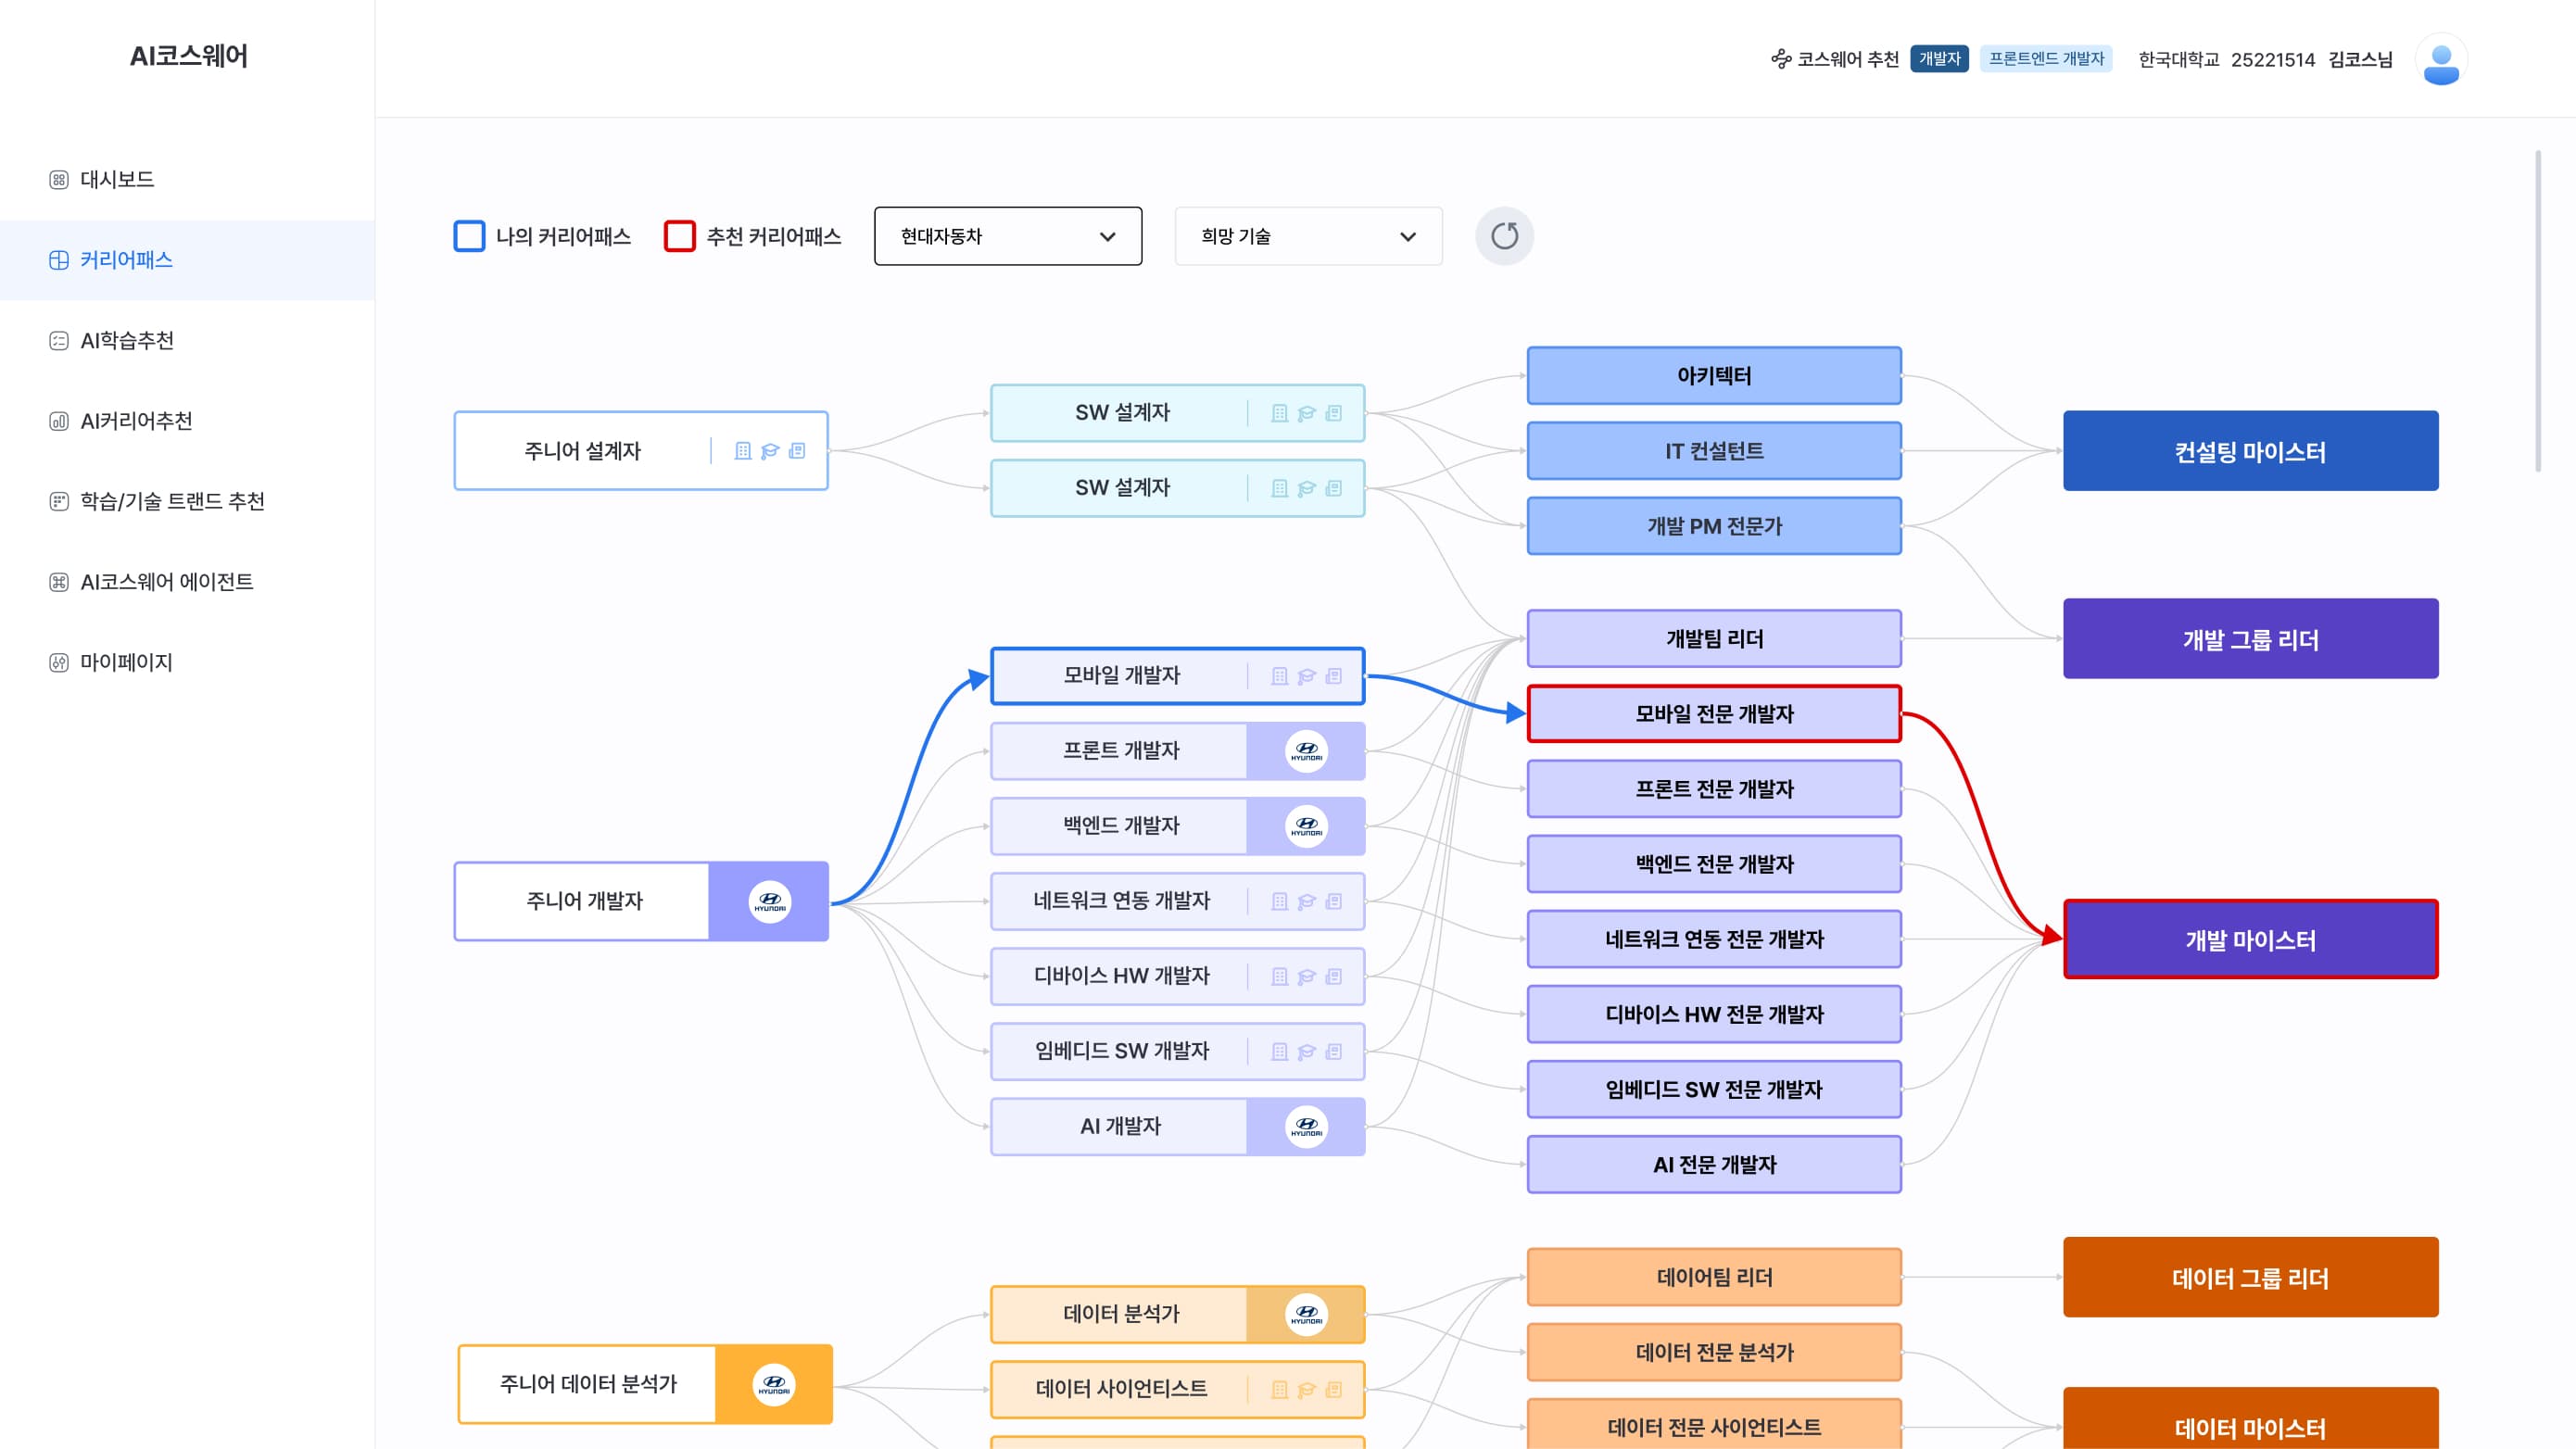Open the user profile avatar

[2440, 60]
